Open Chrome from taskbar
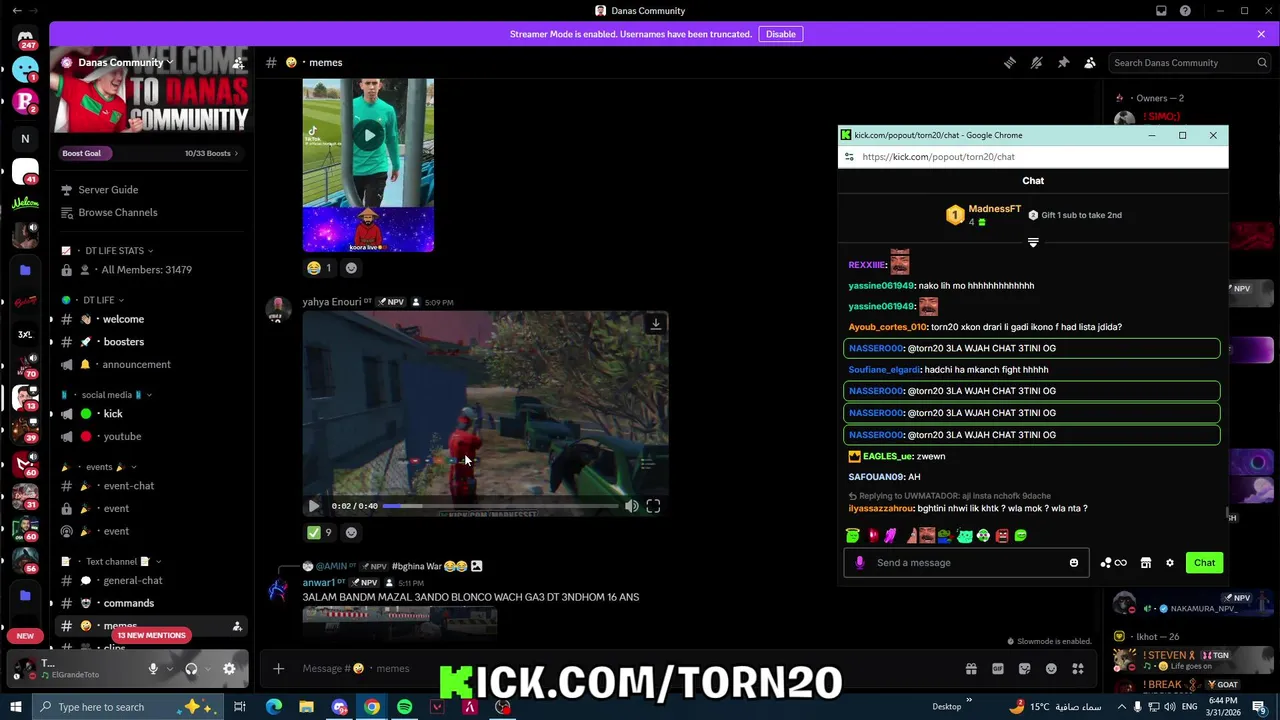Screen dimensions: 1280x720 [x=372, y=707]
